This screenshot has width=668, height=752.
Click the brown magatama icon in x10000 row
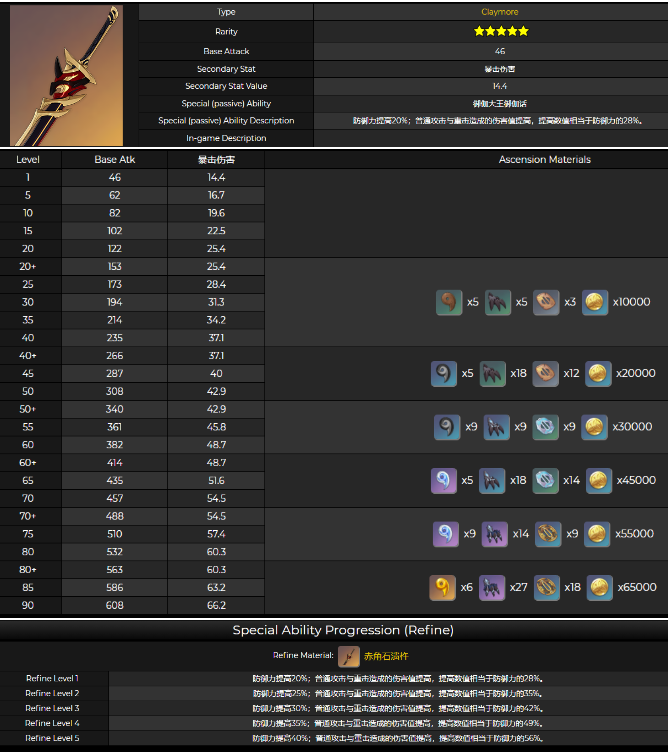[449, 302]
